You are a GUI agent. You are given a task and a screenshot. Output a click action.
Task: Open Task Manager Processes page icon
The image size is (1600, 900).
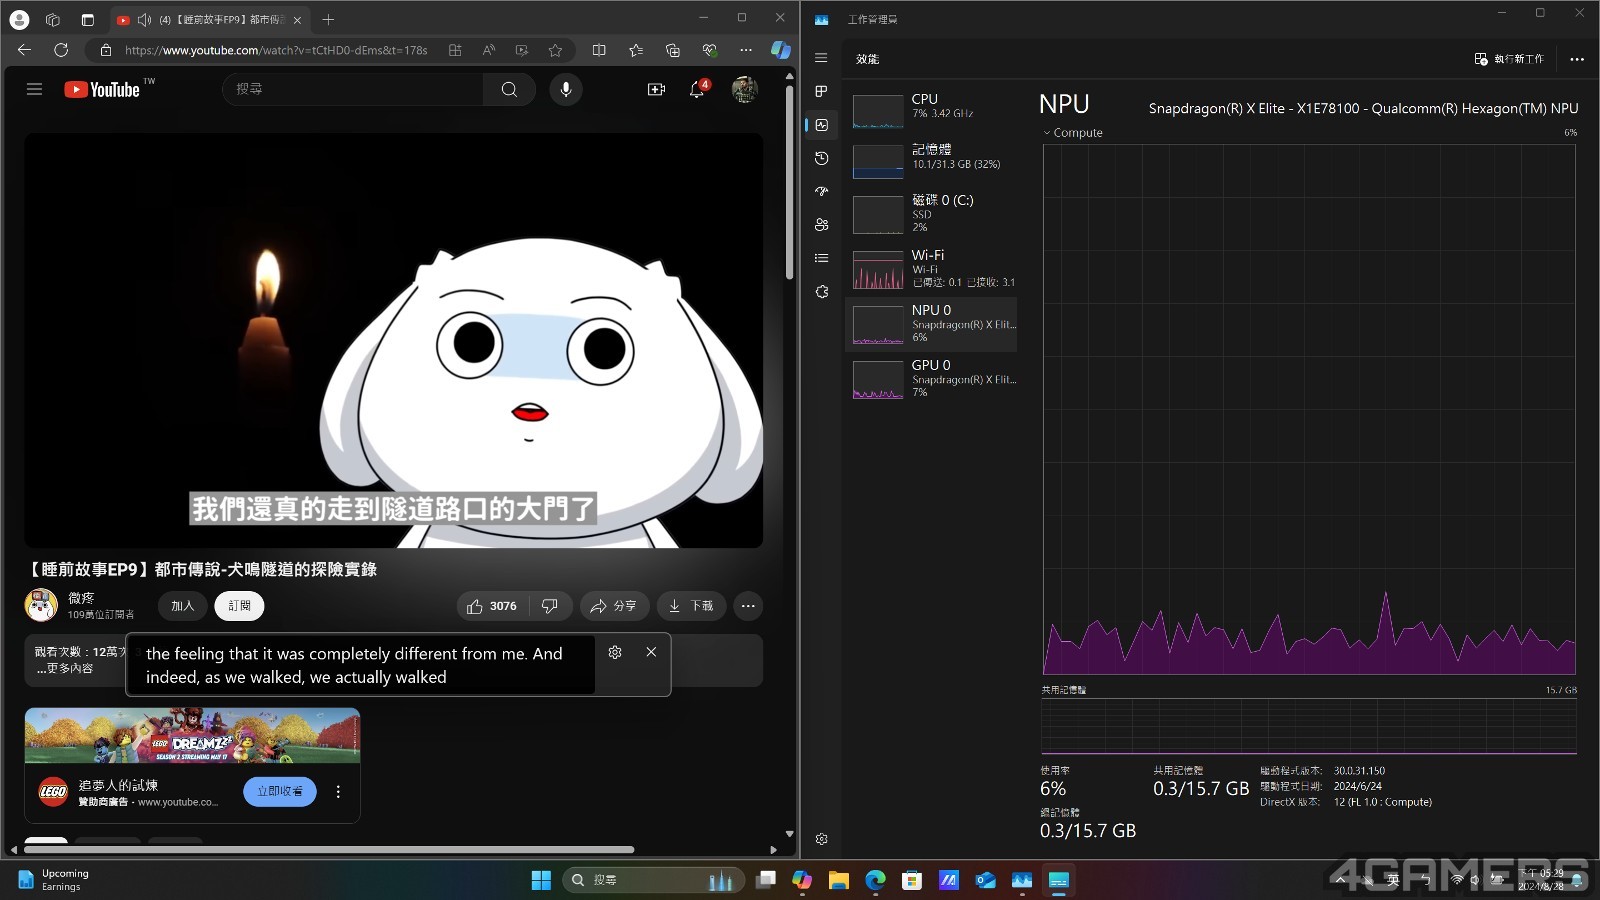[x=821, y=91]
